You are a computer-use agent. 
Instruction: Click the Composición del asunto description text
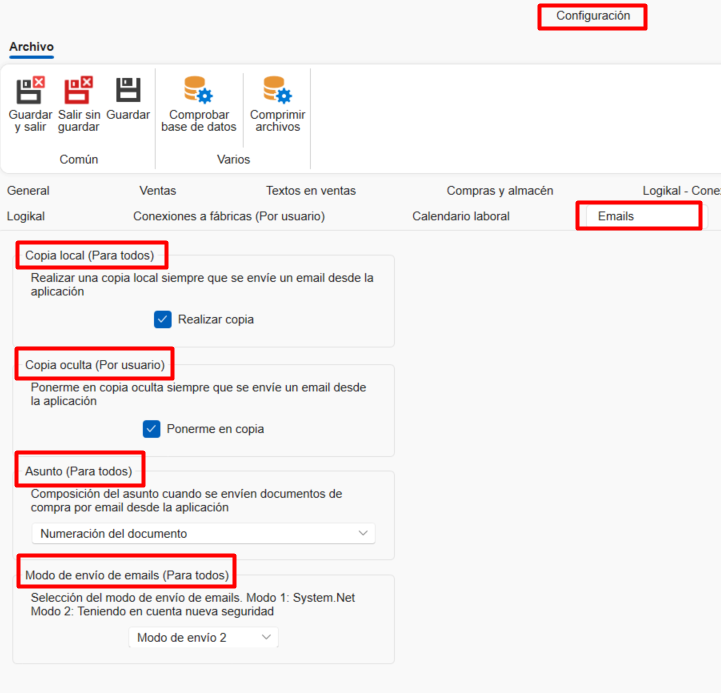coord(186,500)
